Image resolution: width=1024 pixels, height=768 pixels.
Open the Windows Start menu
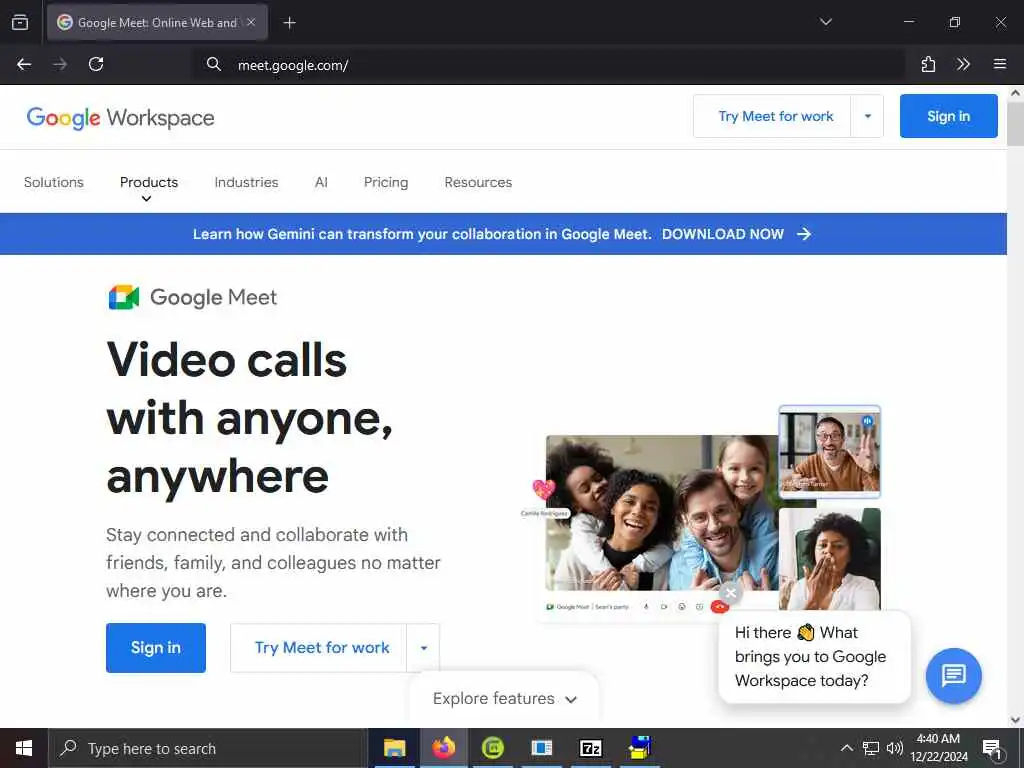(x=24, y=748)
